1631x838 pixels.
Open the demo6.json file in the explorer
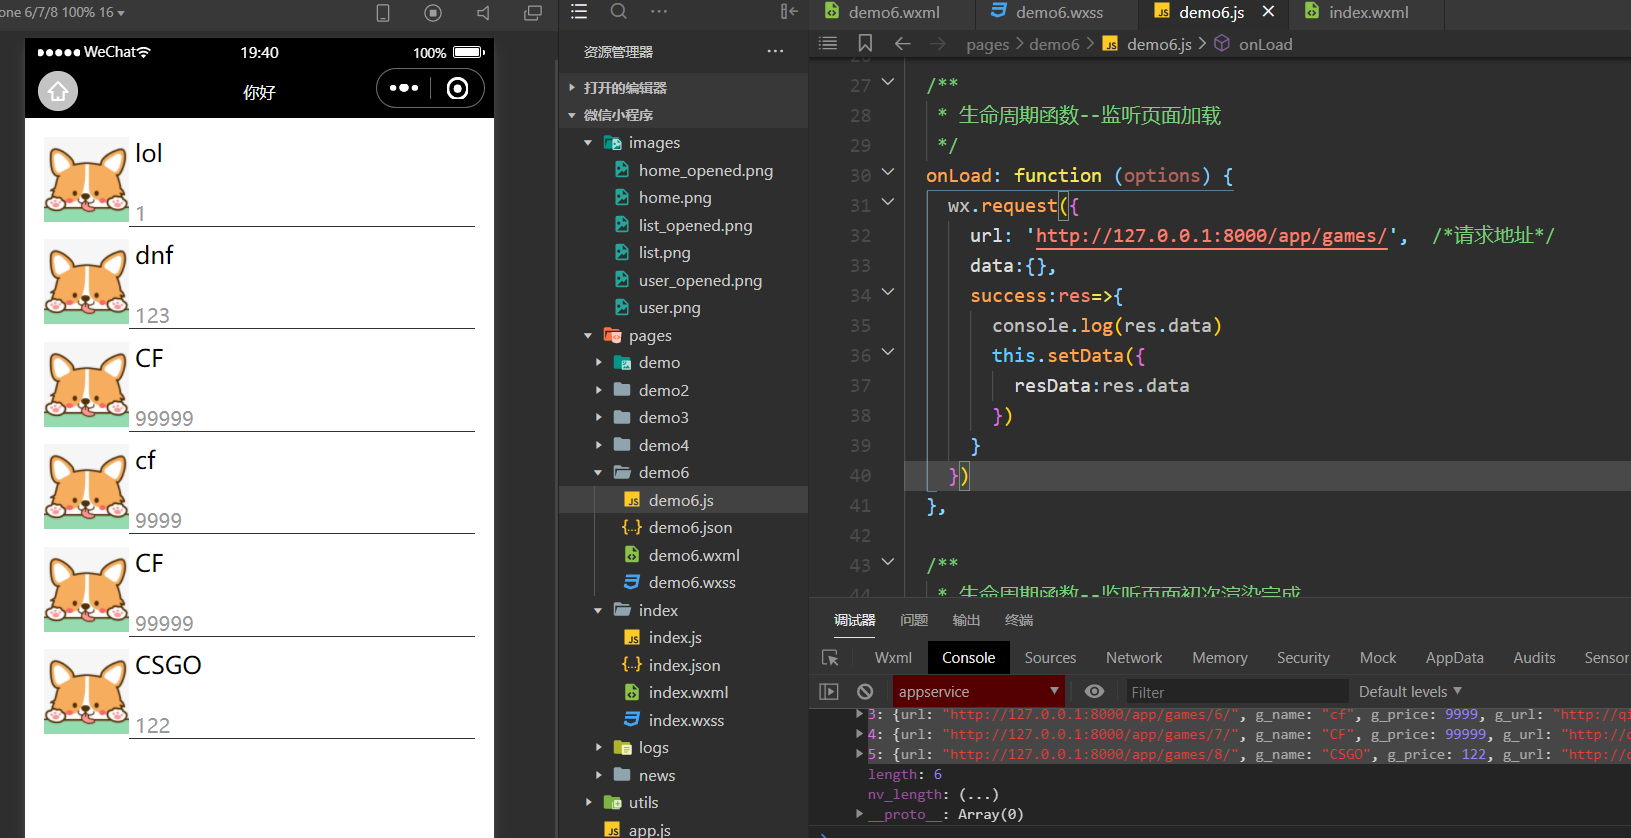690,527
